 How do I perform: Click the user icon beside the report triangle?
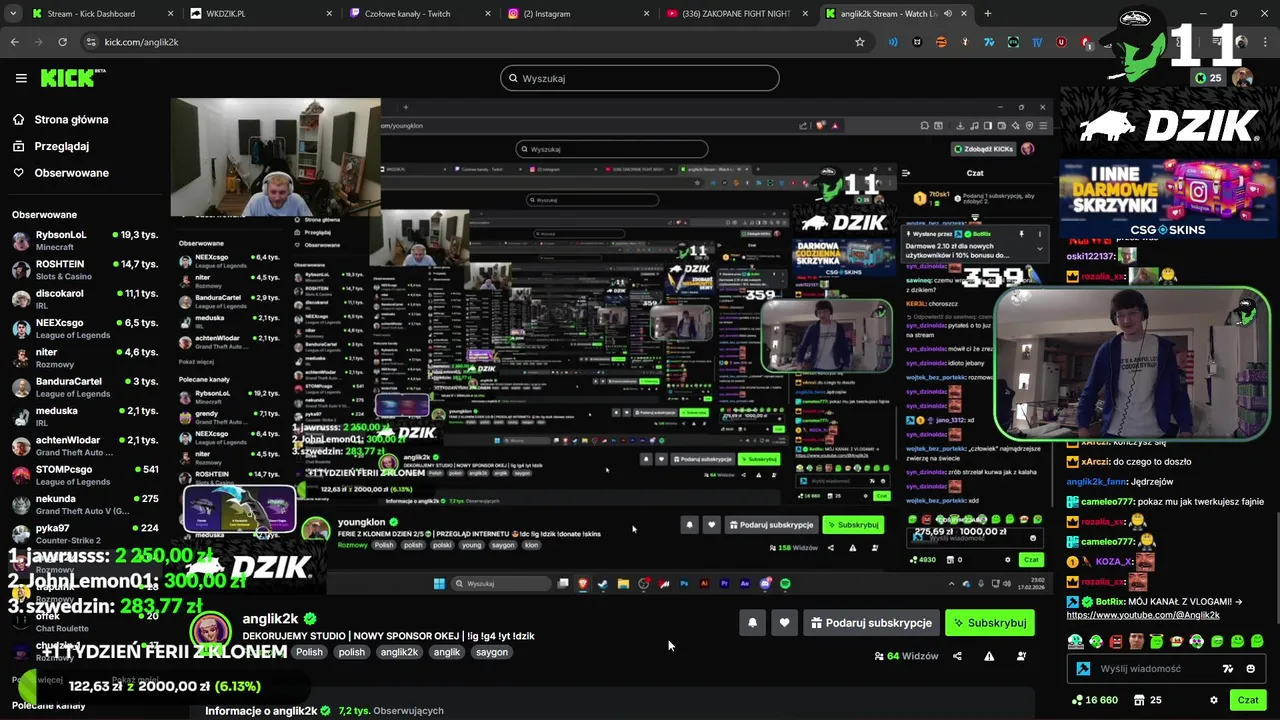[1021, 656]
